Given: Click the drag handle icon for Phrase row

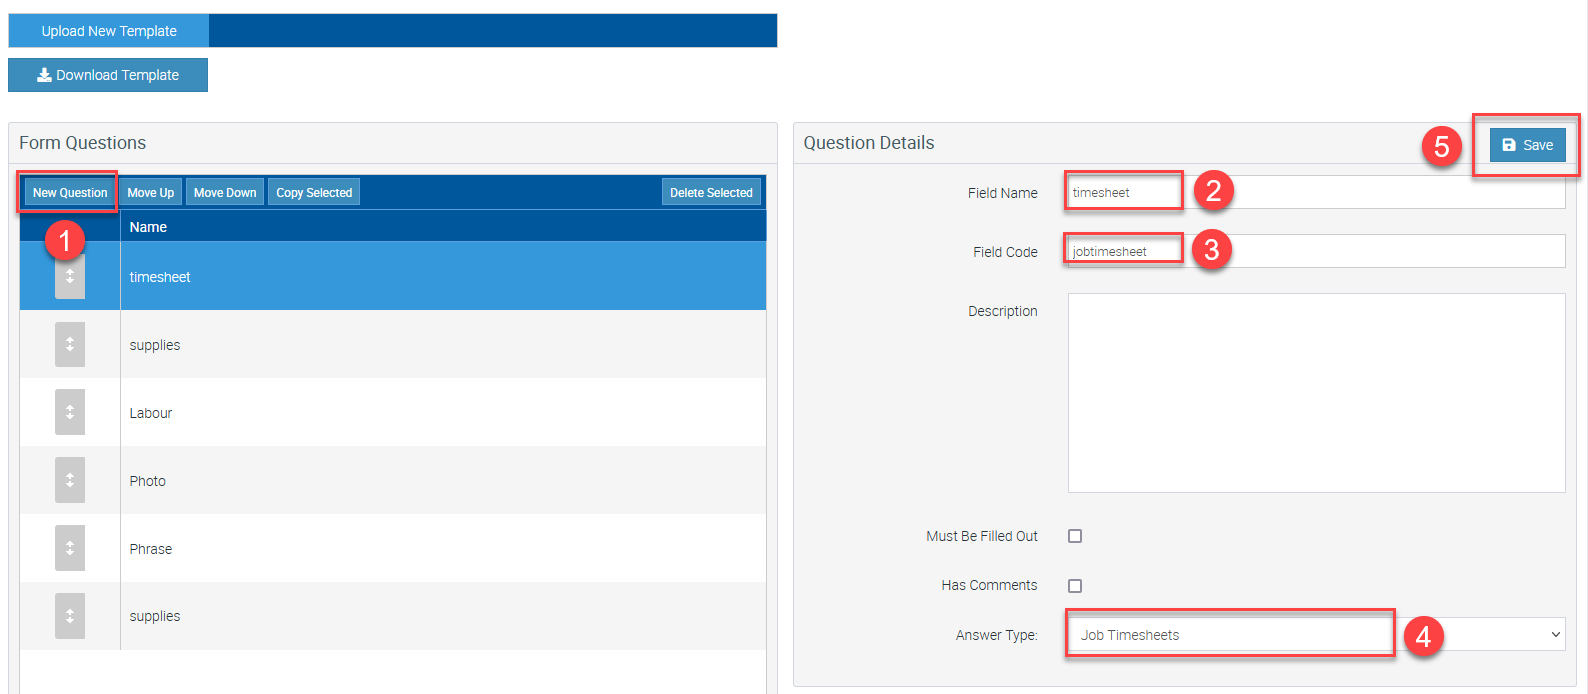Looking at the screenshot, I should tap(70, 548).
